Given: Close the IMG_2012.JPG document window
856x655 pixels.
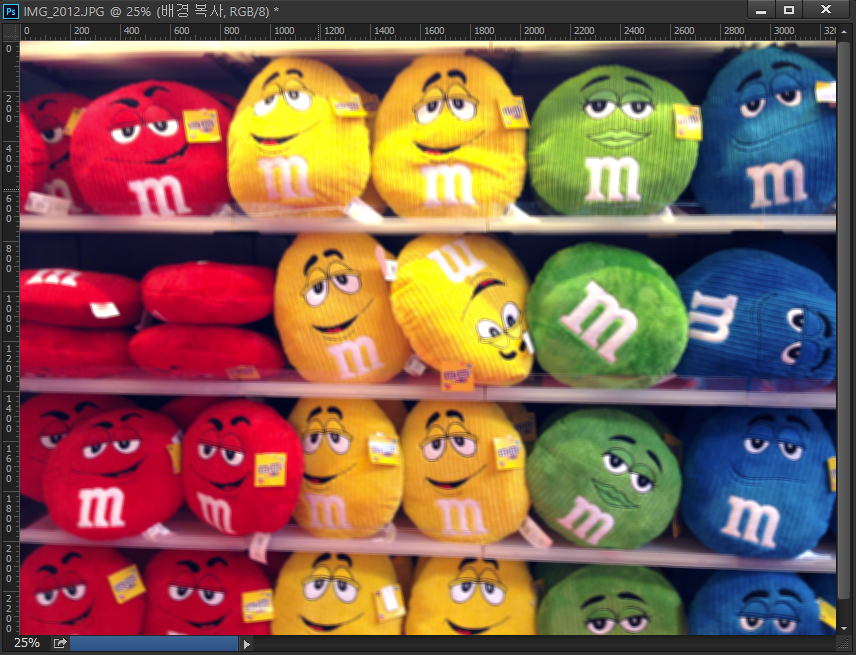Looking at the screenshot, I should (x=826, y=10).
